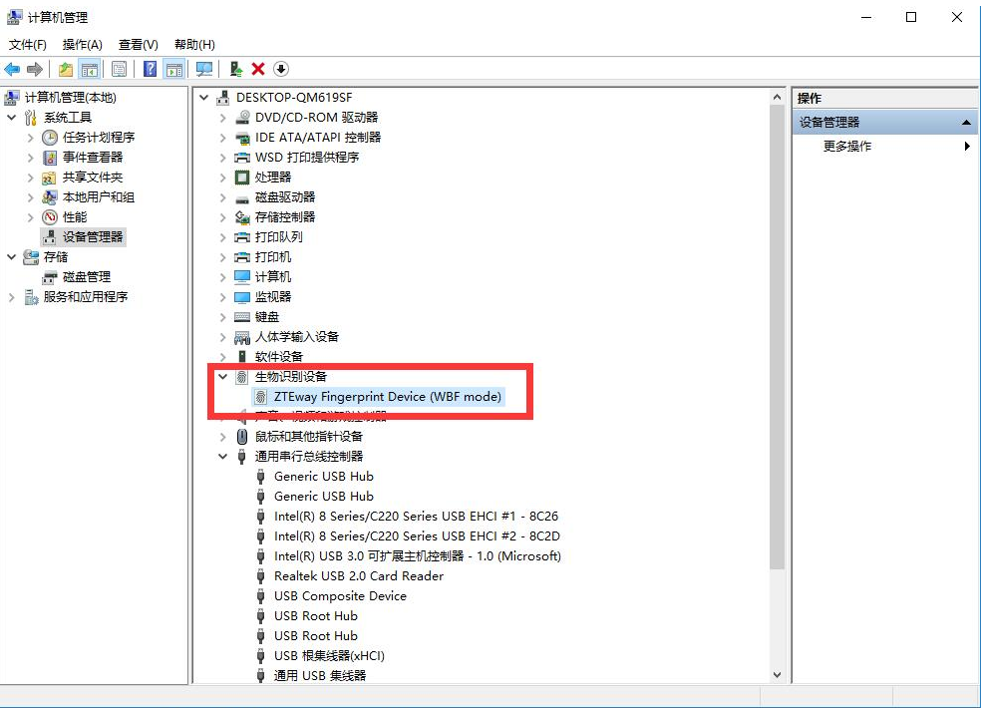Click the device list vertical scrollbar down arrow
The image size is (981, 708).
click(777, 675)
